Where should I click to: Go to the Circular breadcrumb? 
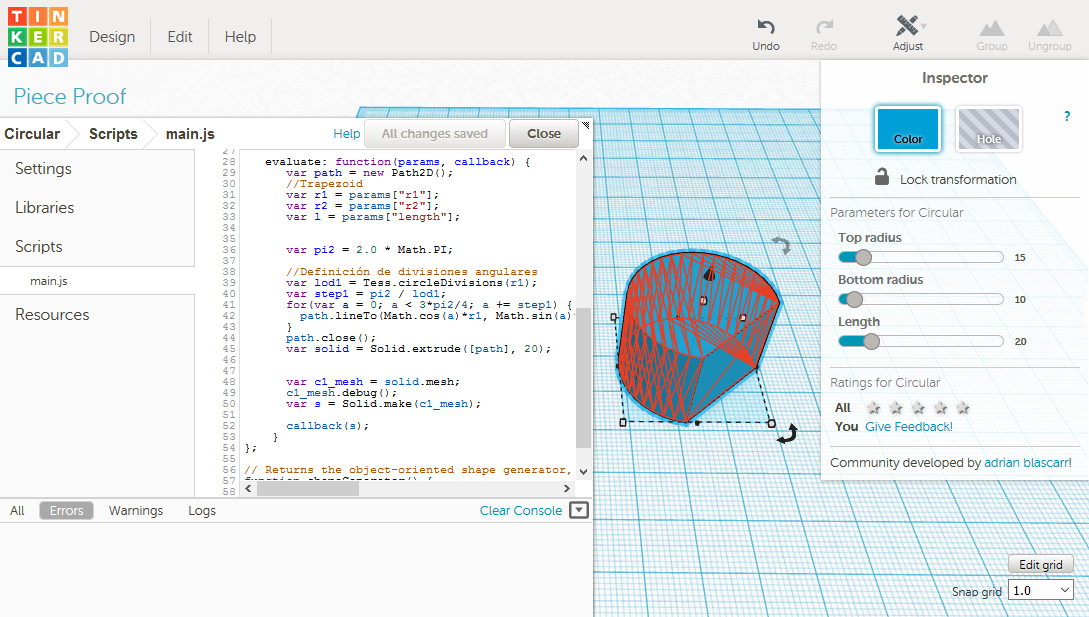[33, 133]
